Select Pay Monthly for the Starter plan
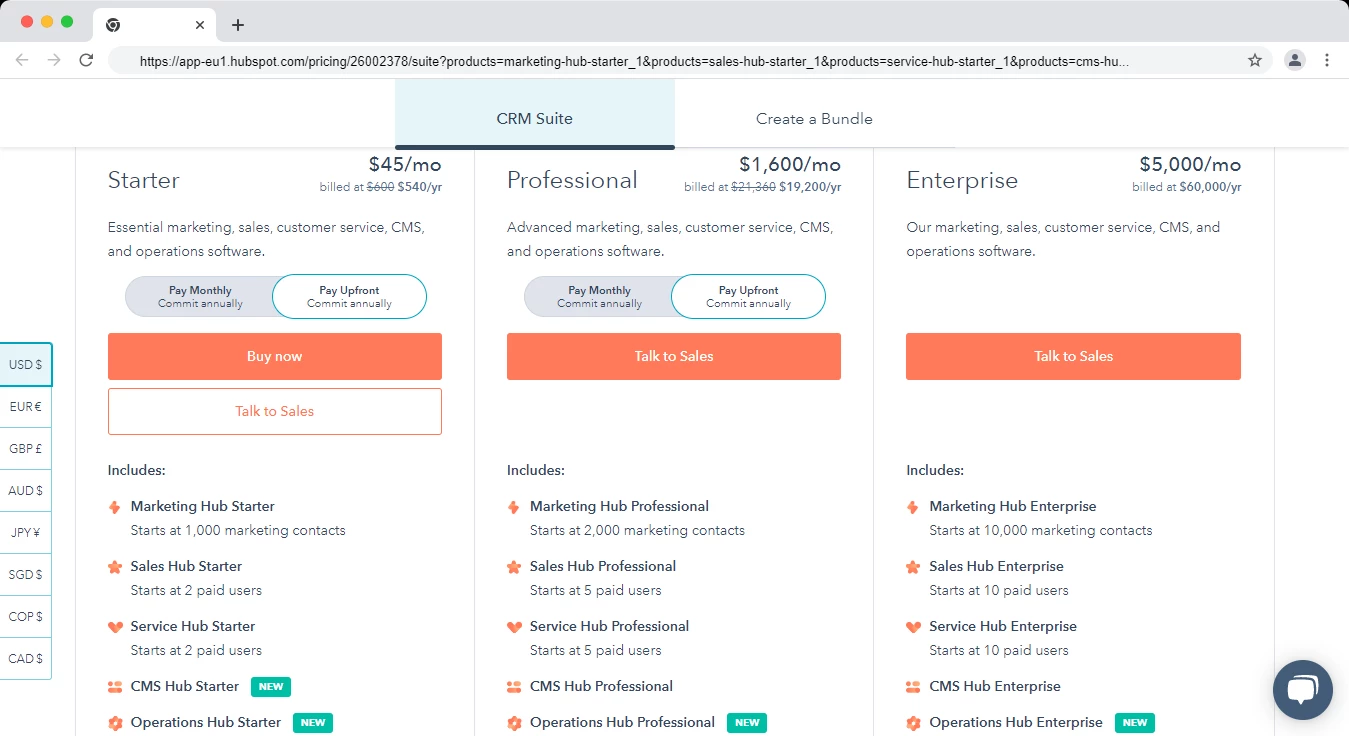This screenshot has width=1349, height=736. click(x=200, y=297)
